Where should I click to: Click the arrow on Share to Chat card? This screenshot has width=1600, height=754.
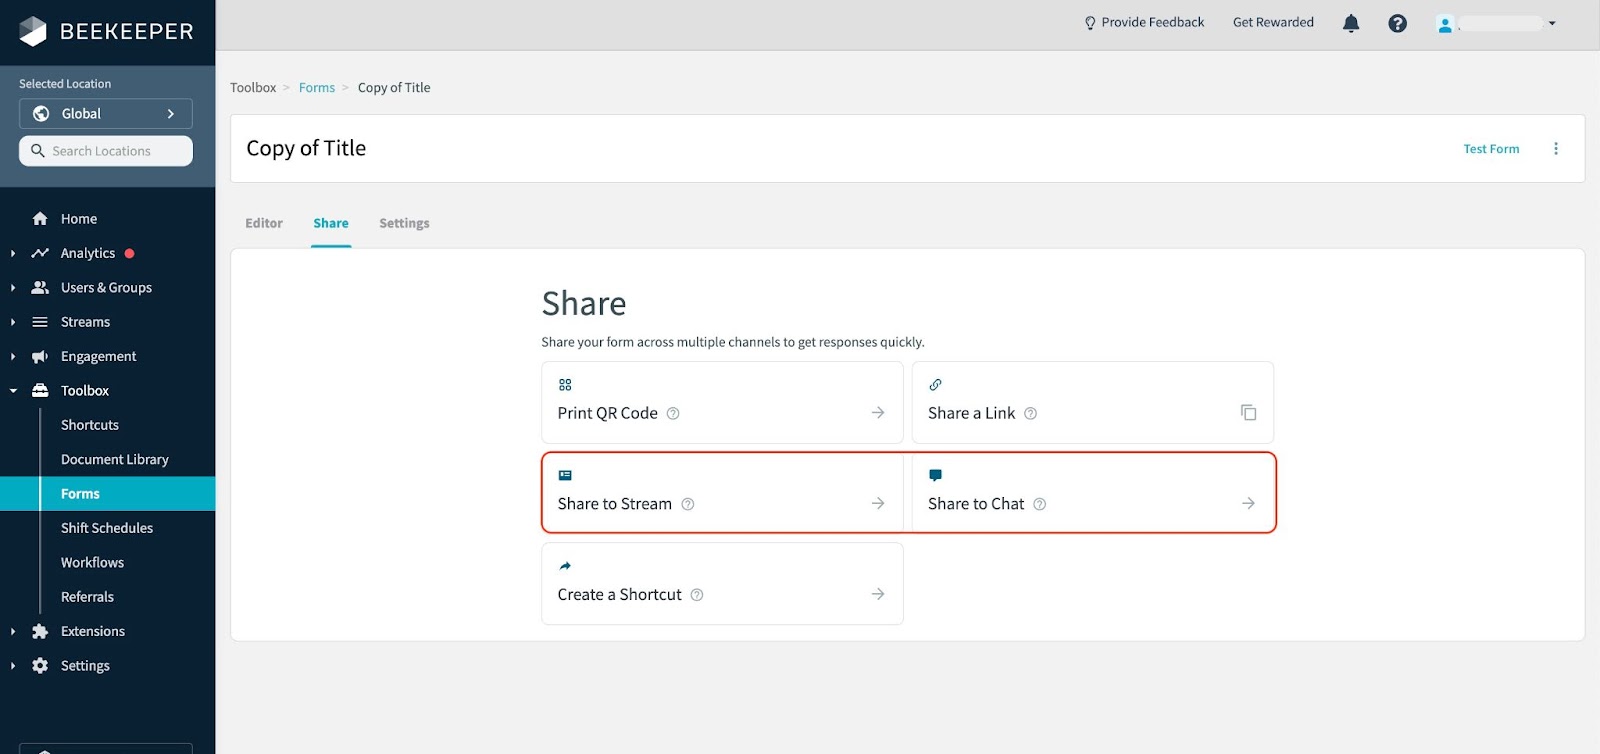click(1248, 503)
